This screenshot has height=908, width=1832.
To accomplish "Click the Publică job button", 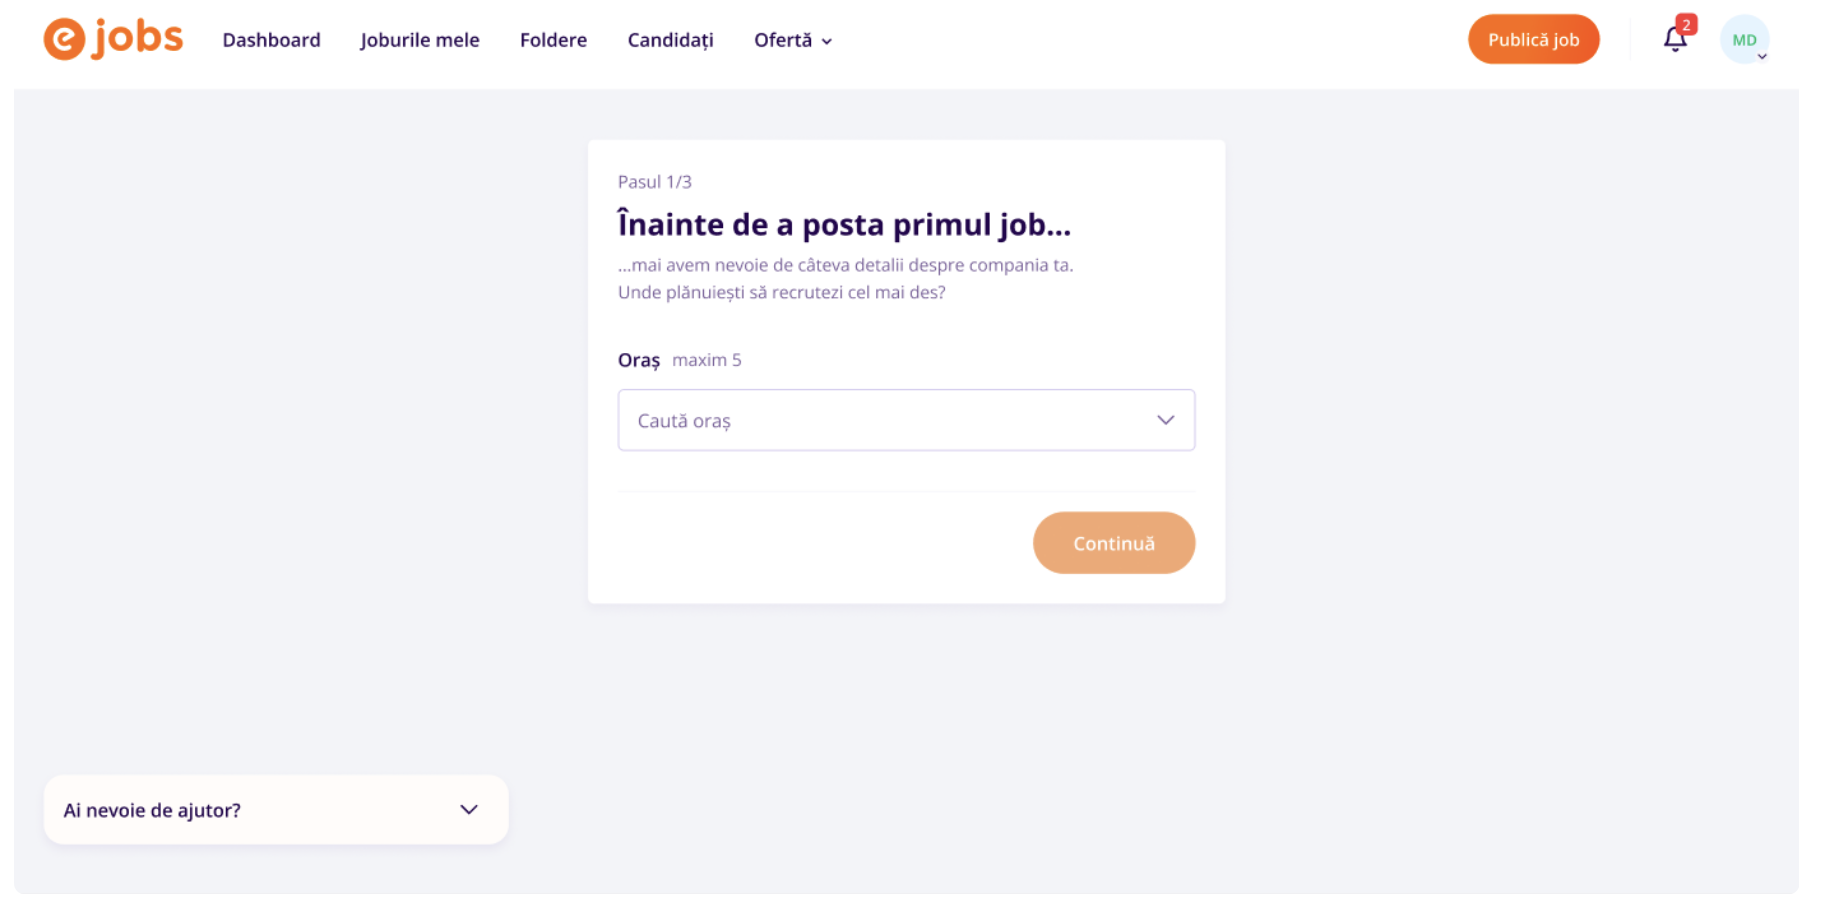I will pos(1533,39).
